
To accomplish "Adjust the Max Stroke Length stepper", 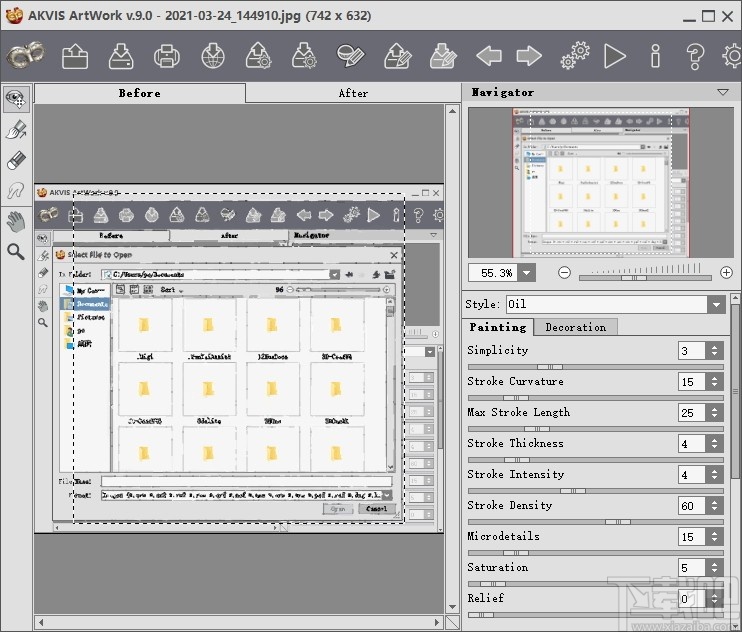I will coord(714,413).
